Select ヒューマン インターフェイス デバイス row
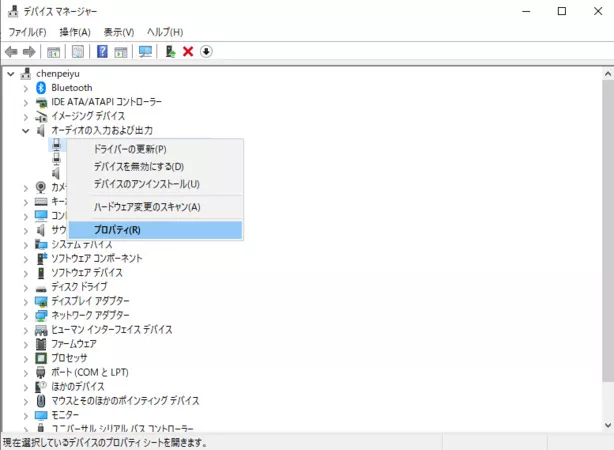 (112, 330)
